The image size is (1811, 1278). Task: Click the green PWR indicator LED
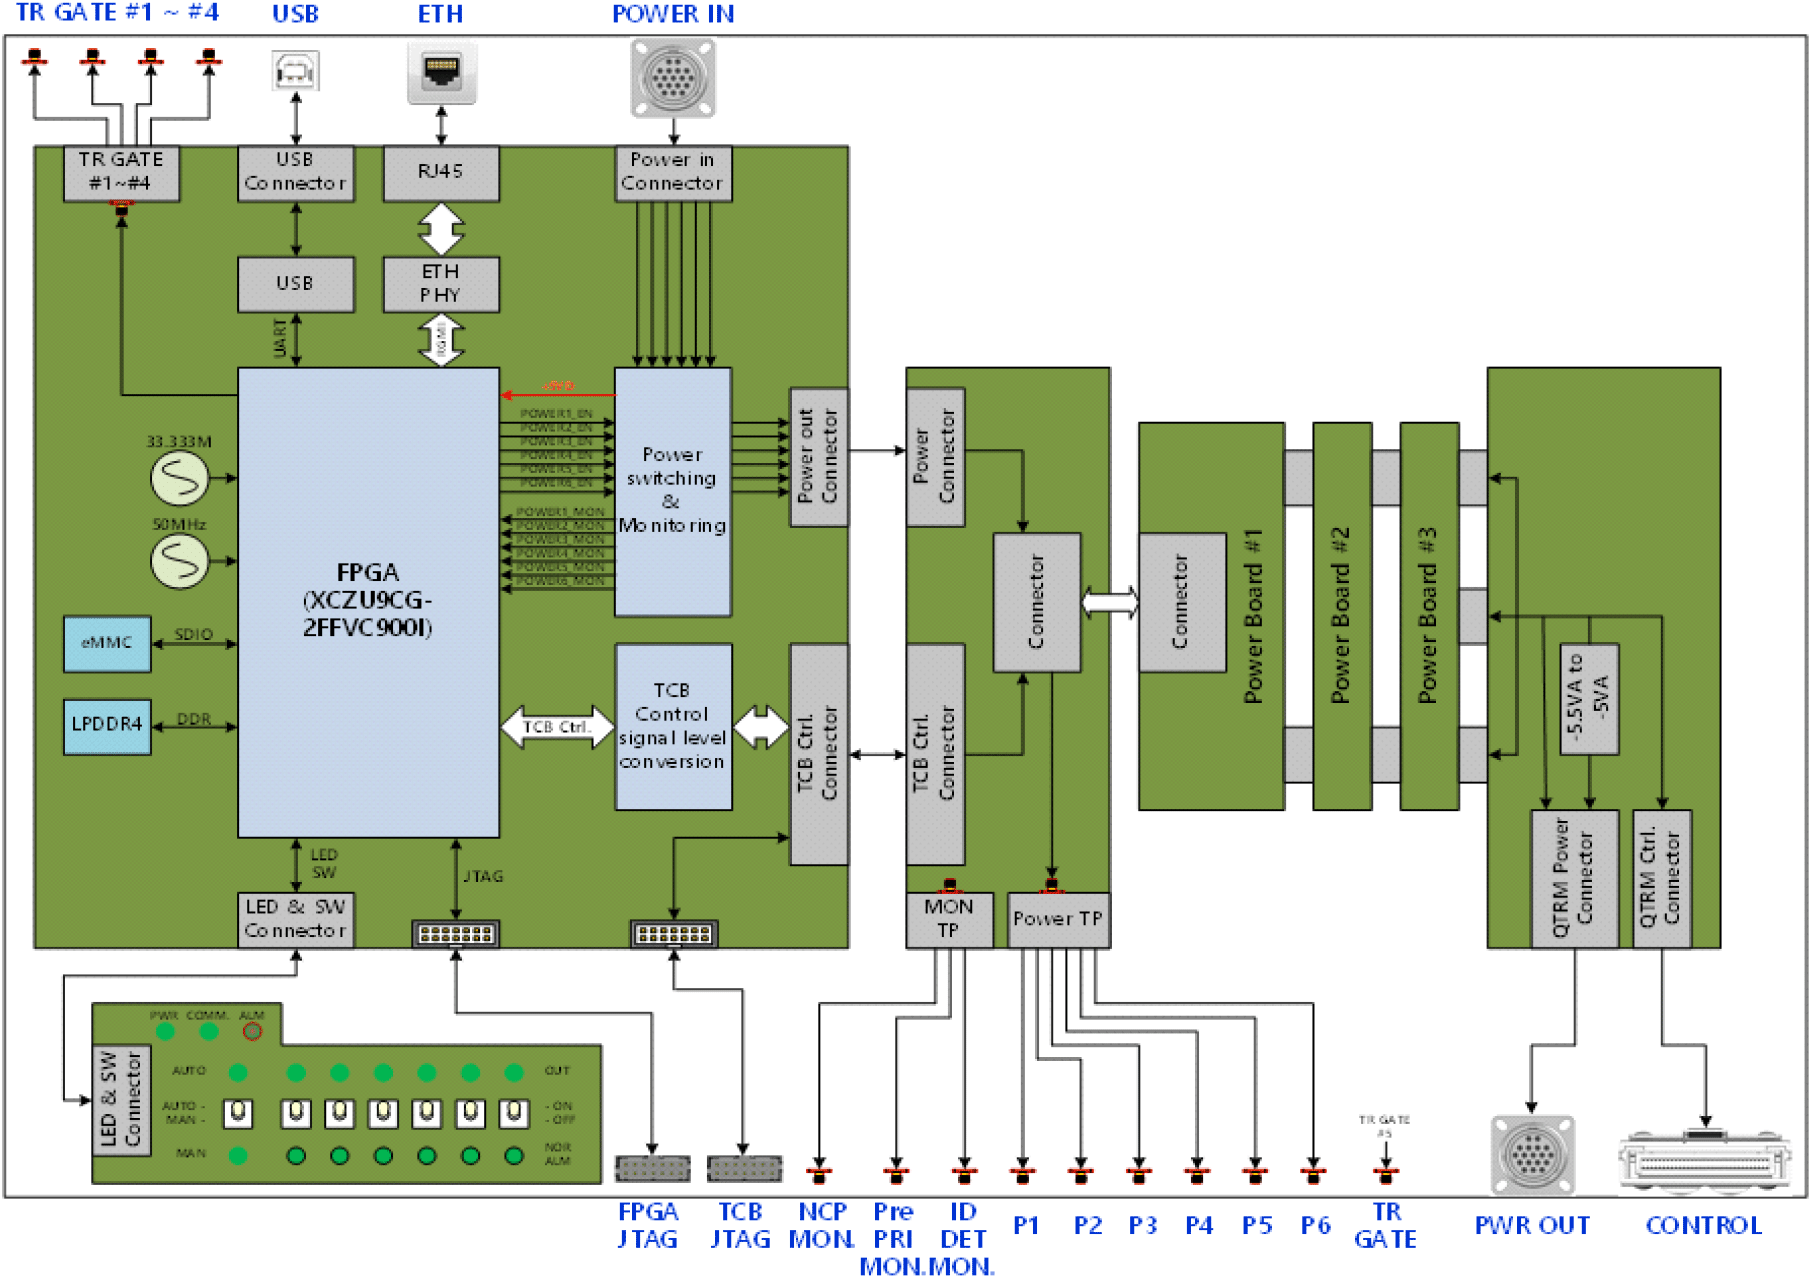[x=165, y=1031]
